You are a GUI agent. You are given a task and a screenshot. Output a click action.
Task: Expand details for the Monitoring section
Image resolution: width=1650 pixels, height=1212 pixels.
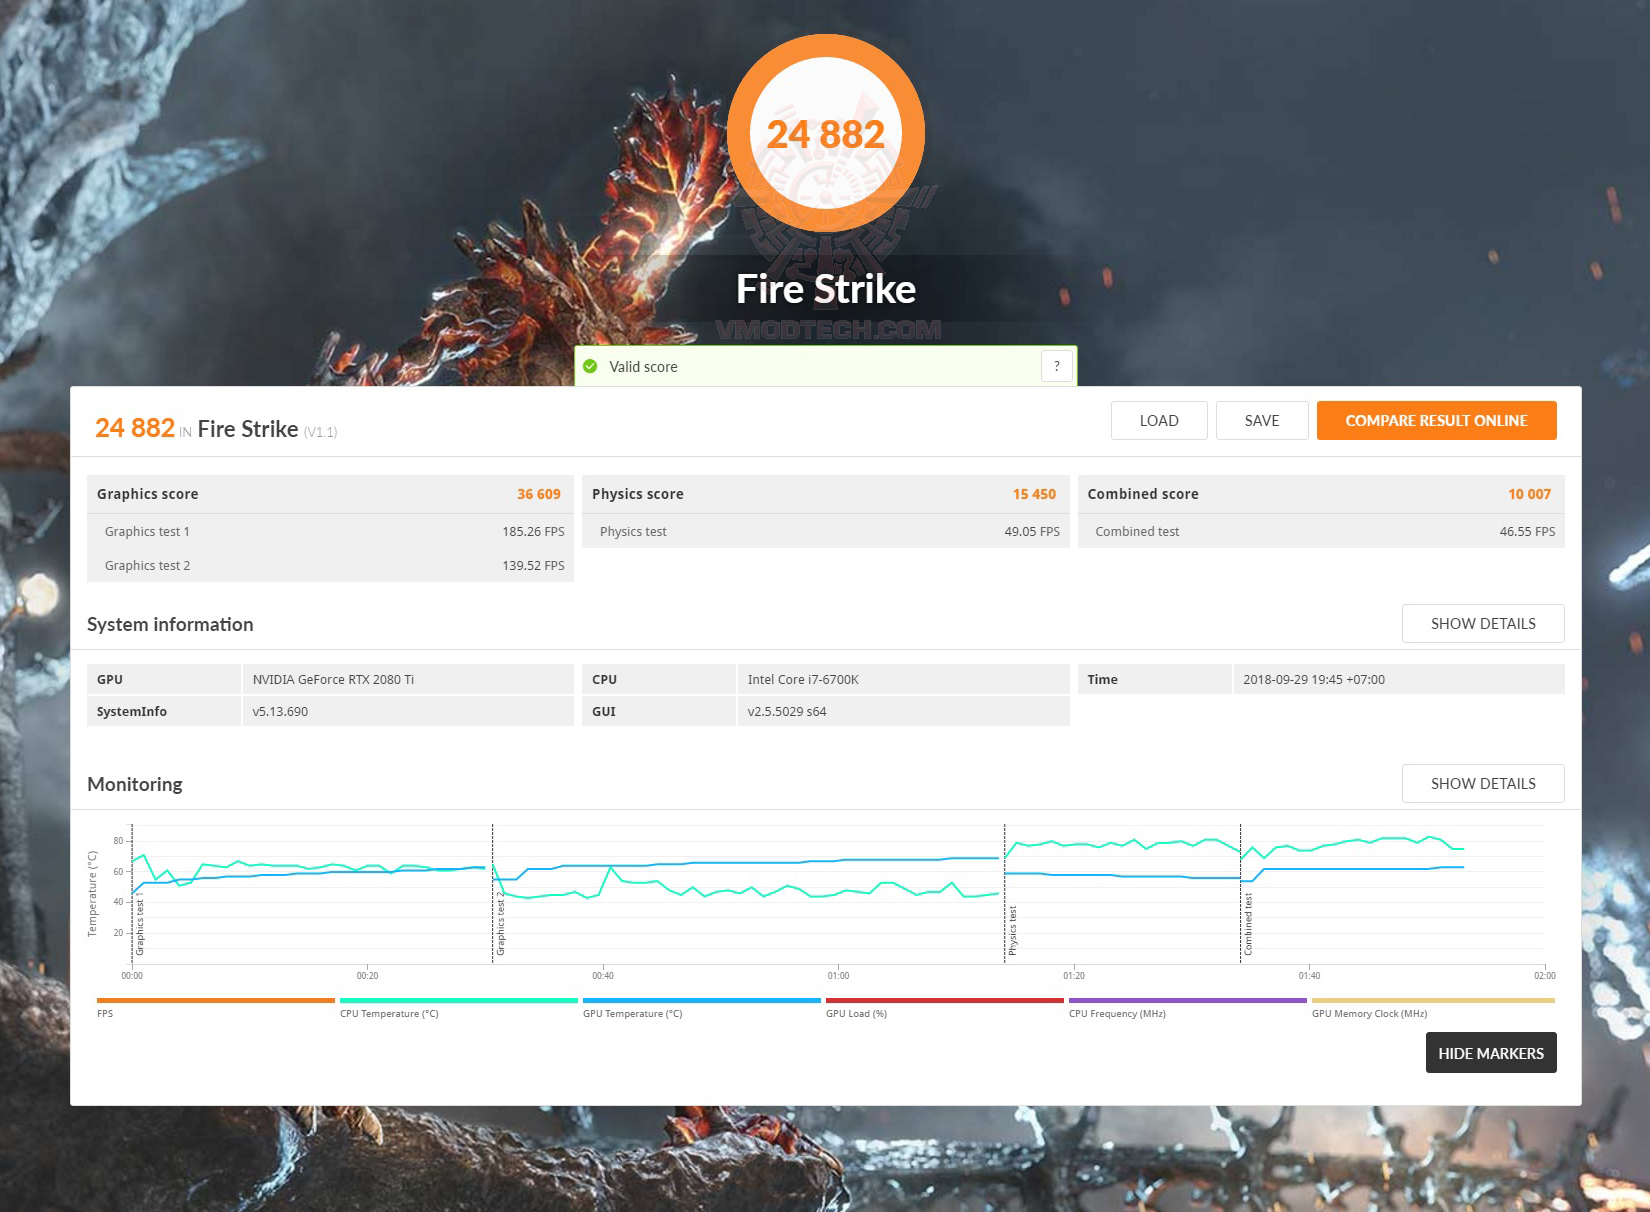pos(1483,783)
